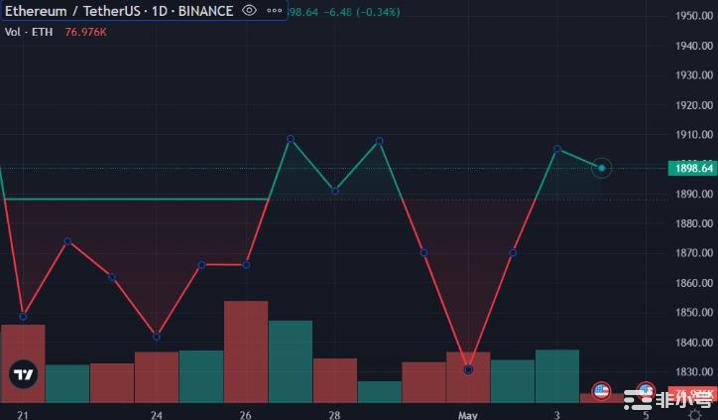
Task: Click the 24 date label on time axis
Action: point(157,413)
